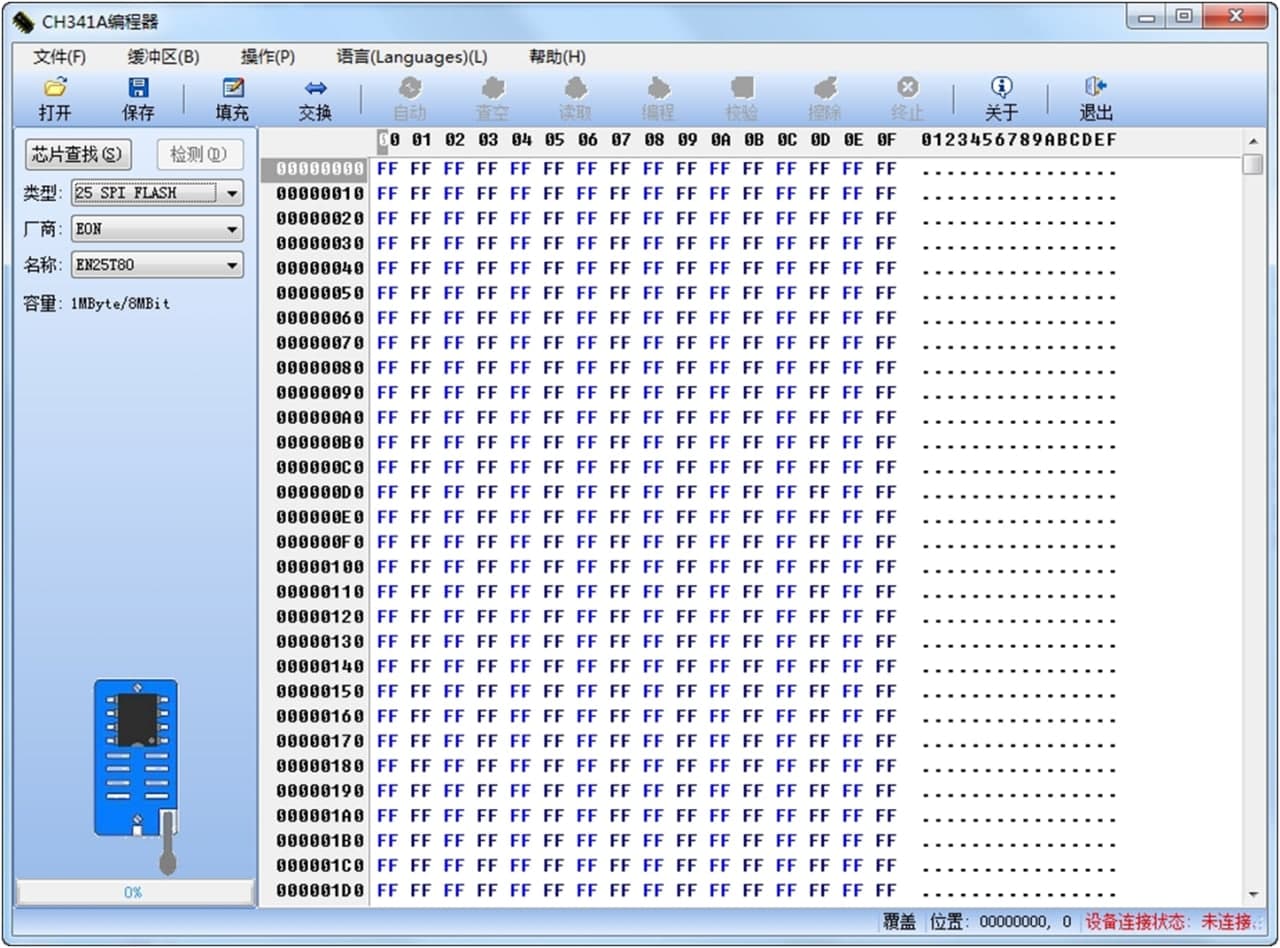The height and width of the screenshot is (948, 1280).
Task: Click the Open (打开) folder icon
Action: click(x=55, y=87)
